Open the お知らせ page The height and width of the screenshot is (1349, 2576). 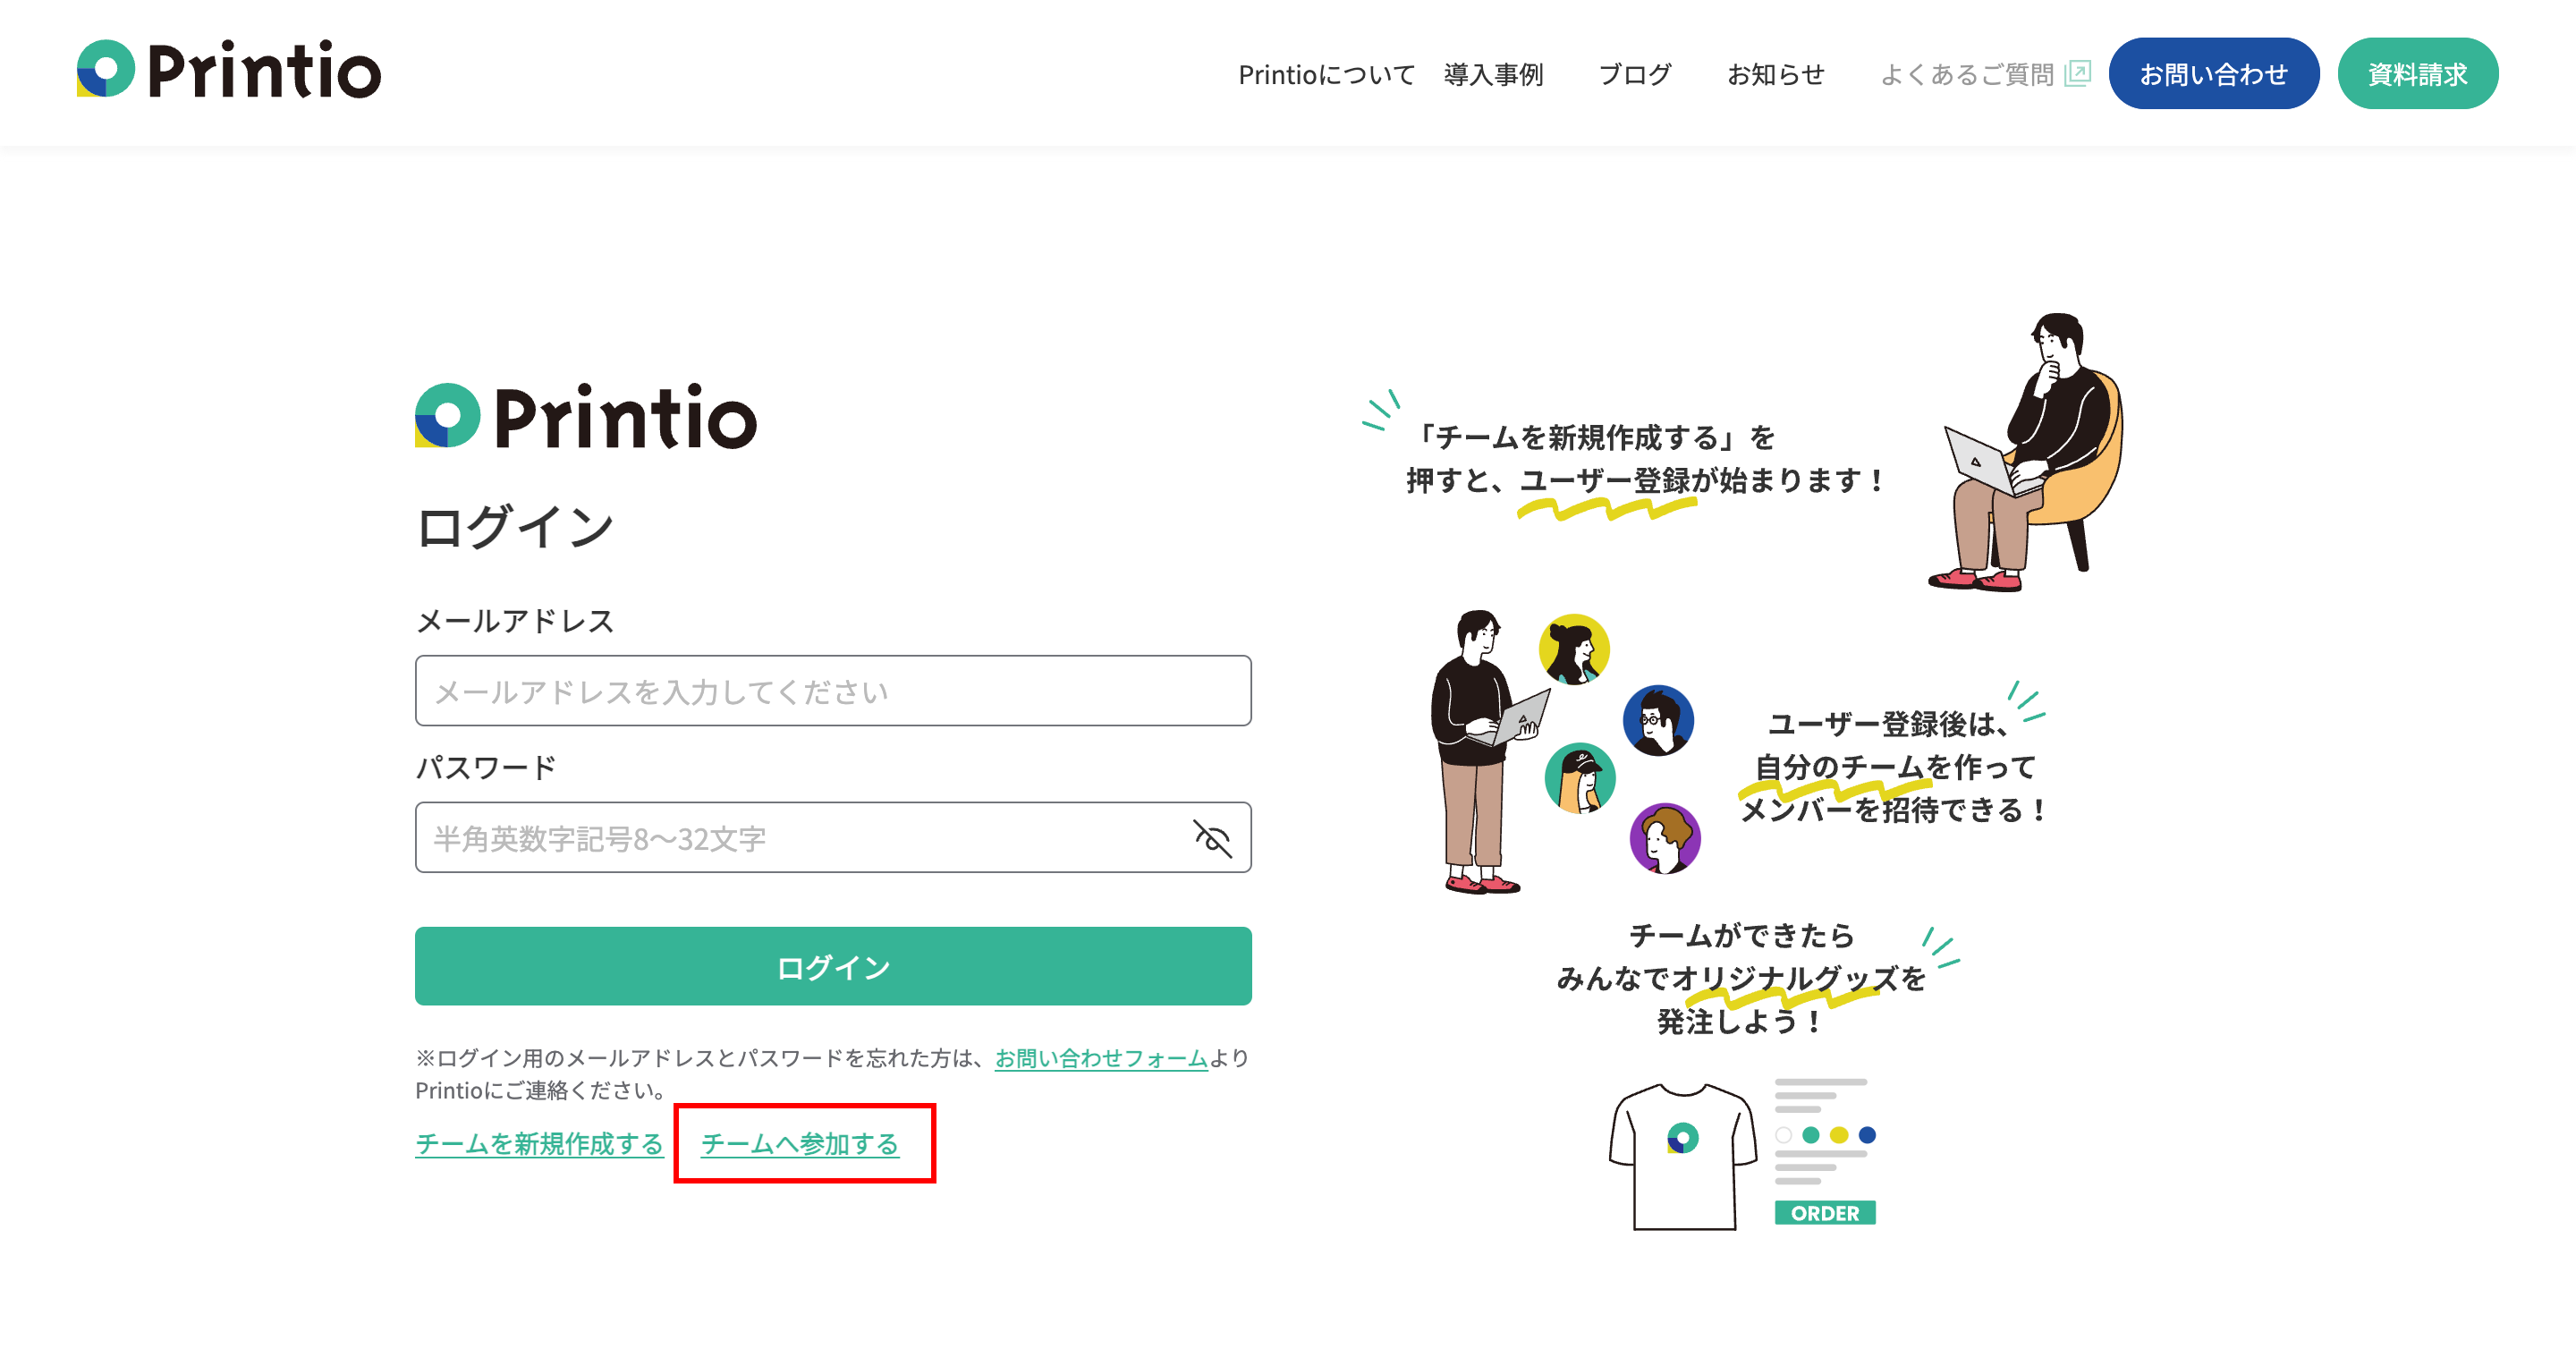tap(1776, 74)
